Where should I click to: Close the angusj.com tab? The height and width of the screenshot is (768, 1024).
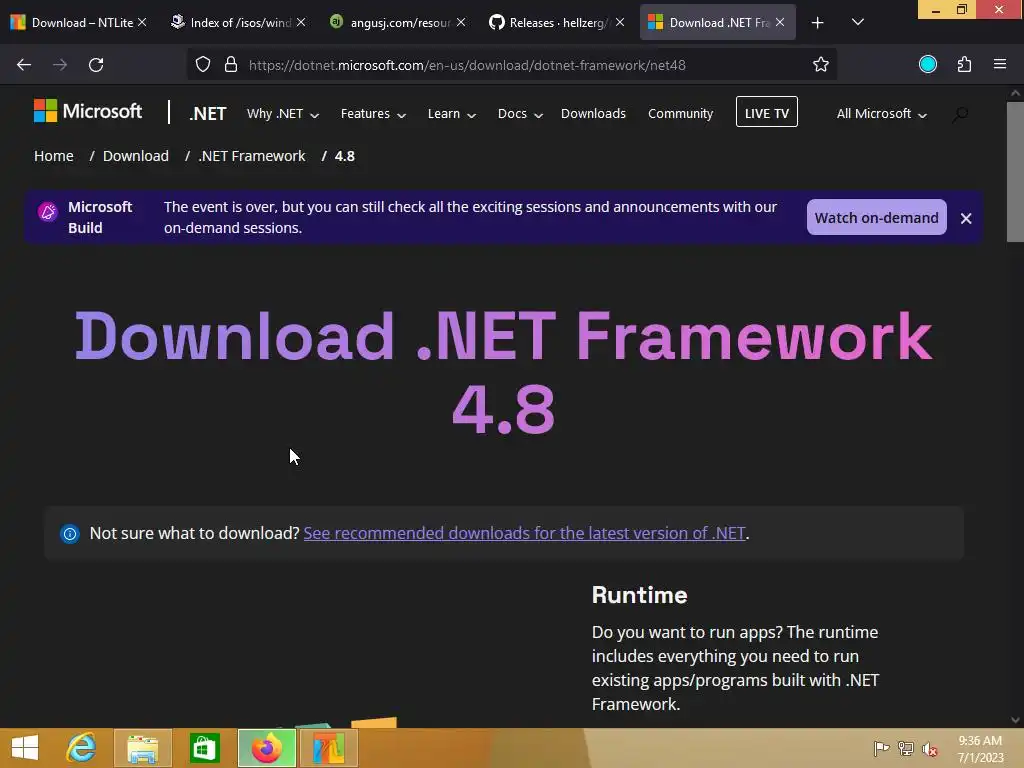(460, 22)
